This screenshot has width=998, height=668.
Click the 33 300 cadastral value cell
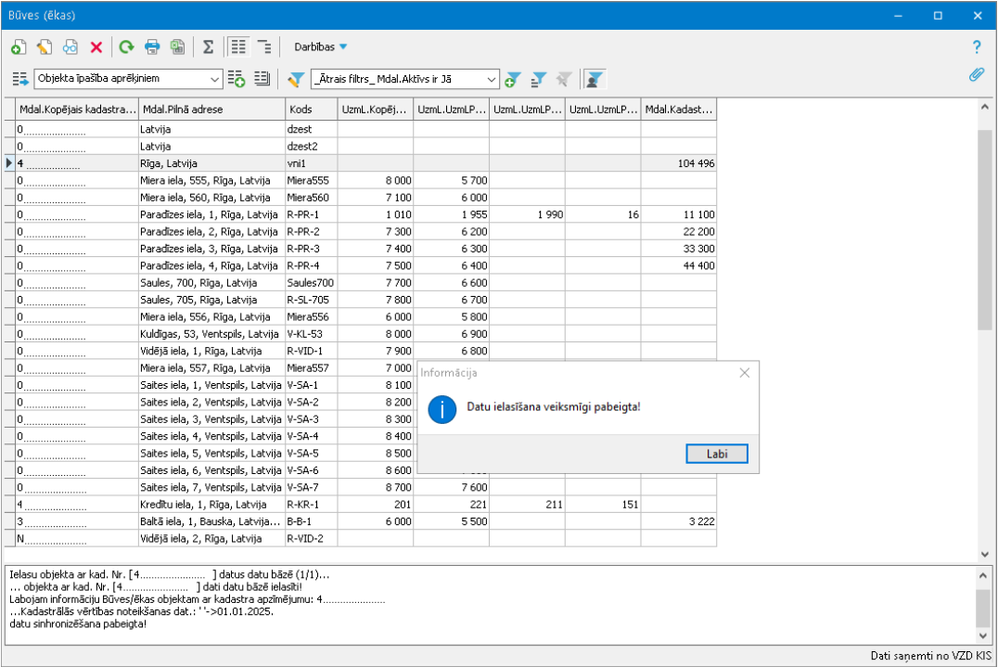(678, 249)
